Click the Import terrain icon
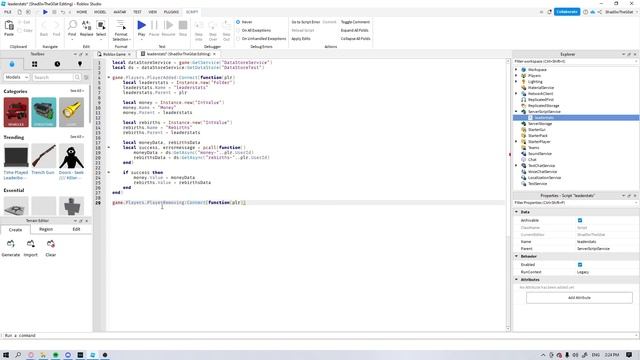This screenshot has height=360, width=640. pos(31,244)
